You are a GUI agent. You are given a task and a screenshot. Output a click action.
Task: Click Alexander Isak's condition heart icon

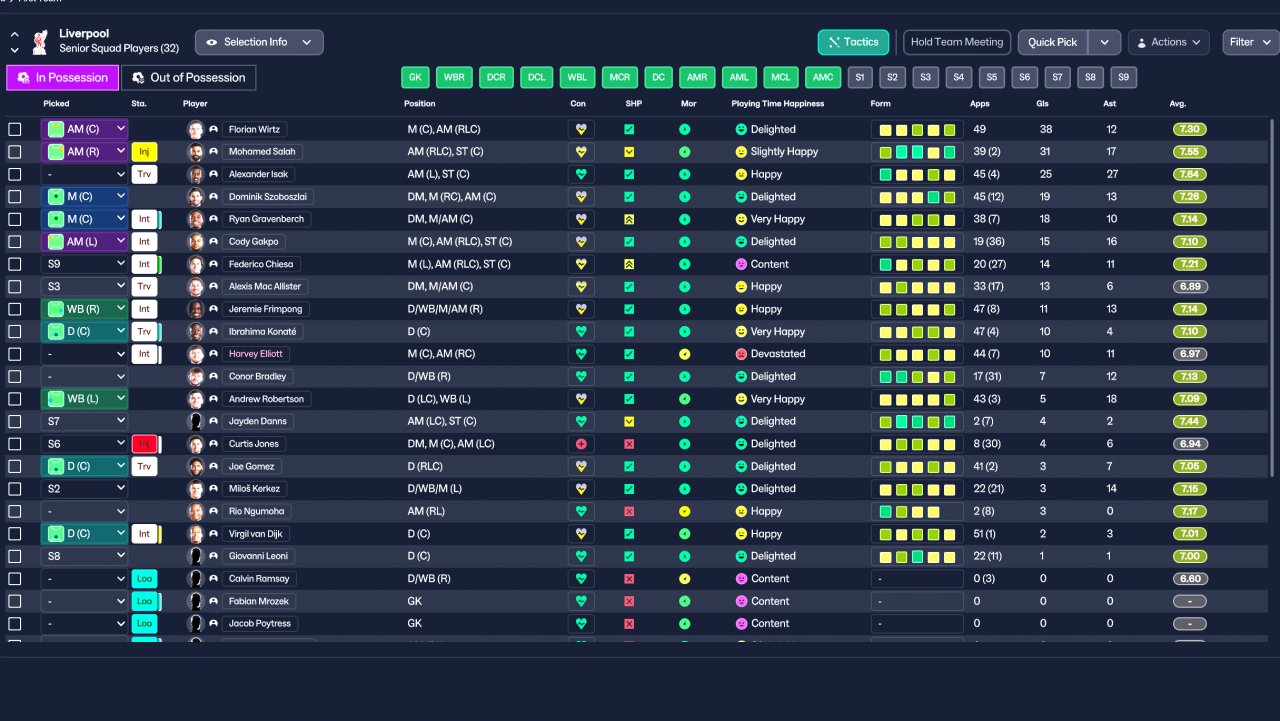[580, 174]
